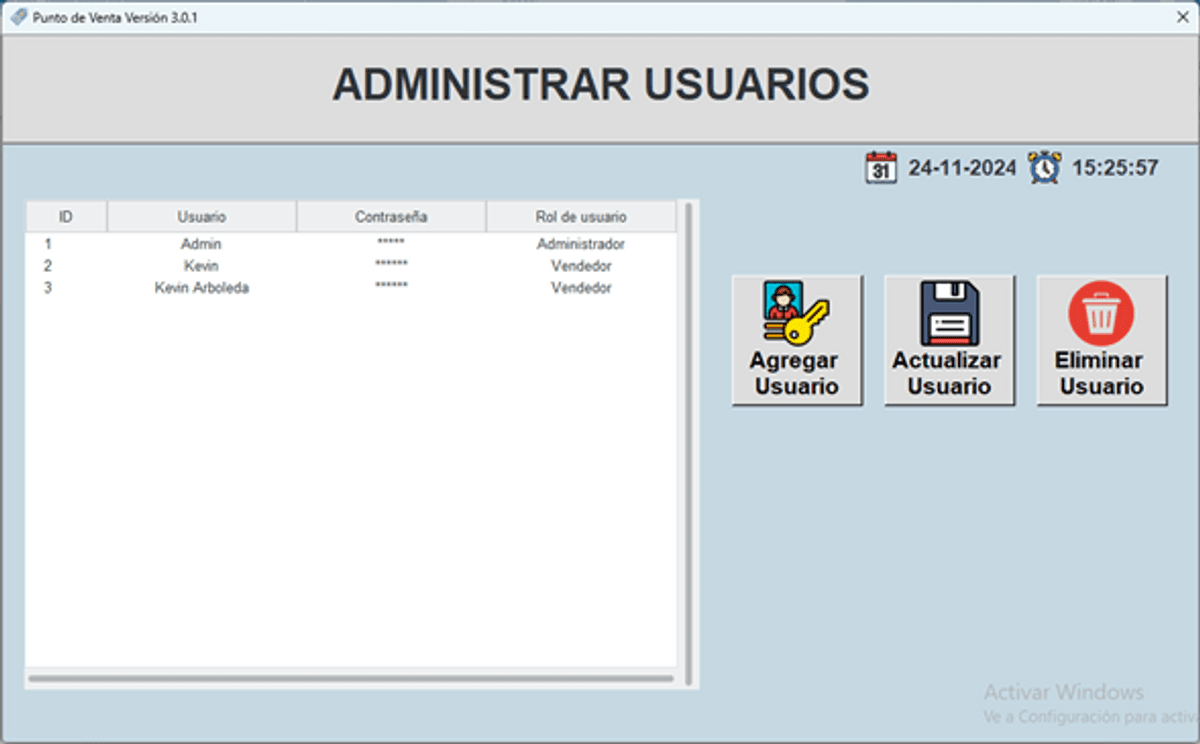
Task: Click the Rol de usuario column header
Action: (x=581, y=217)
